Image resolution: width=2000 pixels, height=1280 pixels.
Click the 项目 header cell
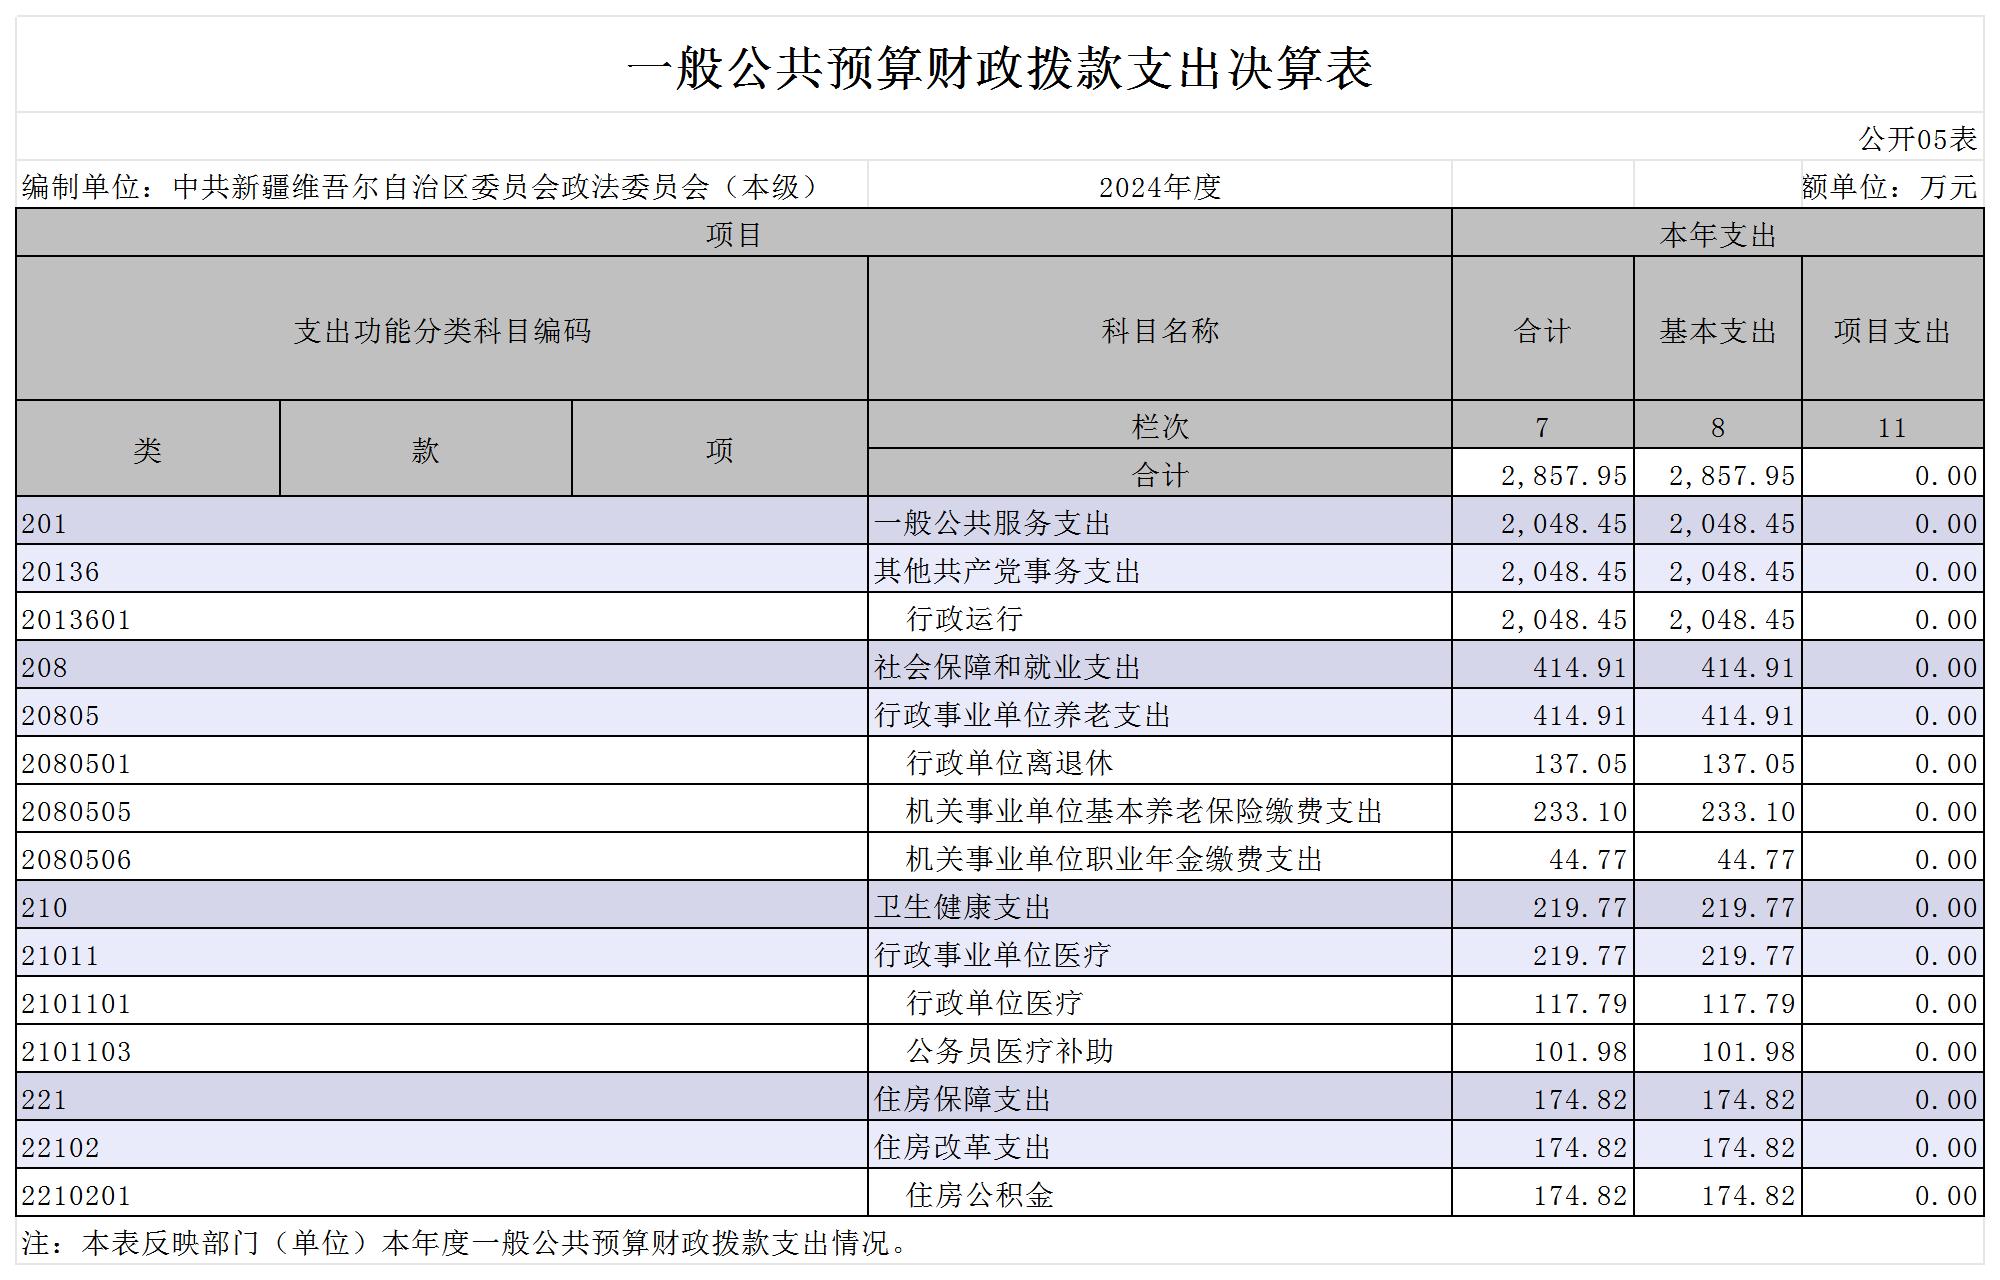coord(733,234)
